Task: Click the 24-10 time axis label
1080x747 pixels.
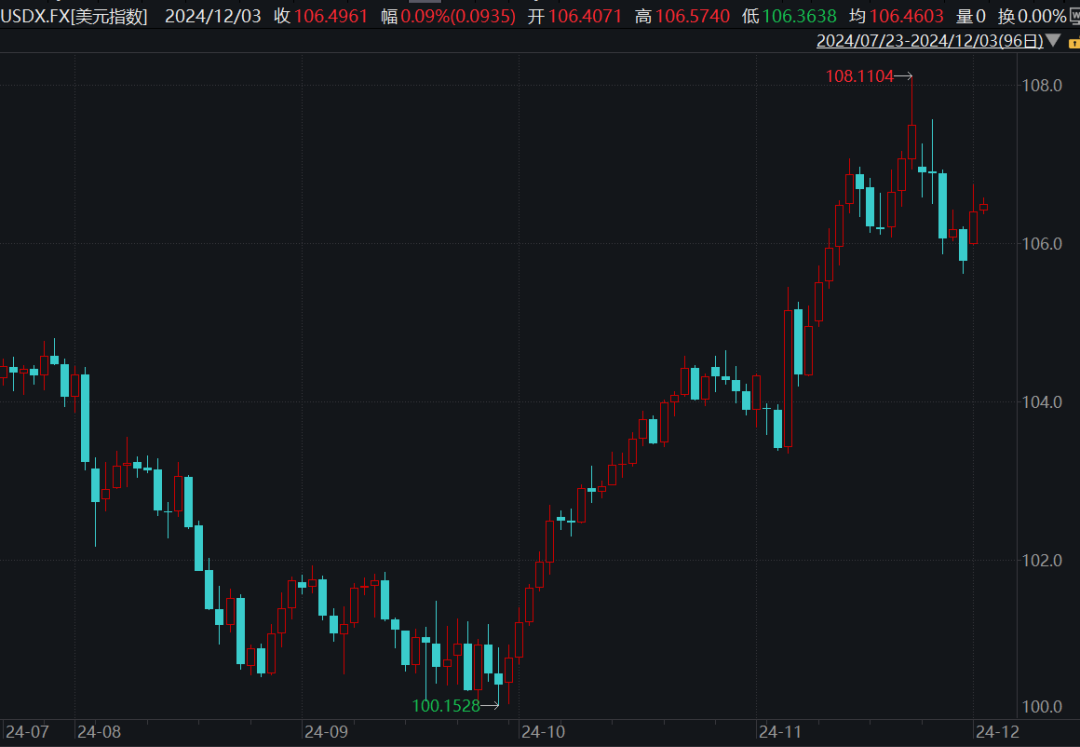Action: pyautogui.click(x=543, y=732)
